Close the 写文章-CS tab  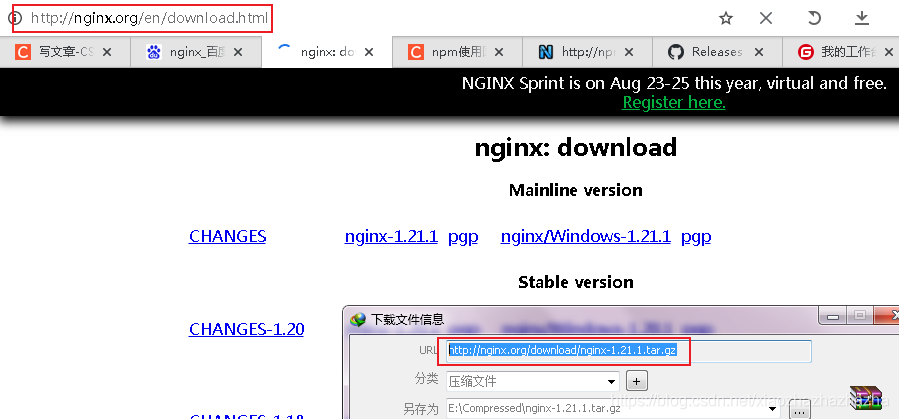click(x=107, y=52)
